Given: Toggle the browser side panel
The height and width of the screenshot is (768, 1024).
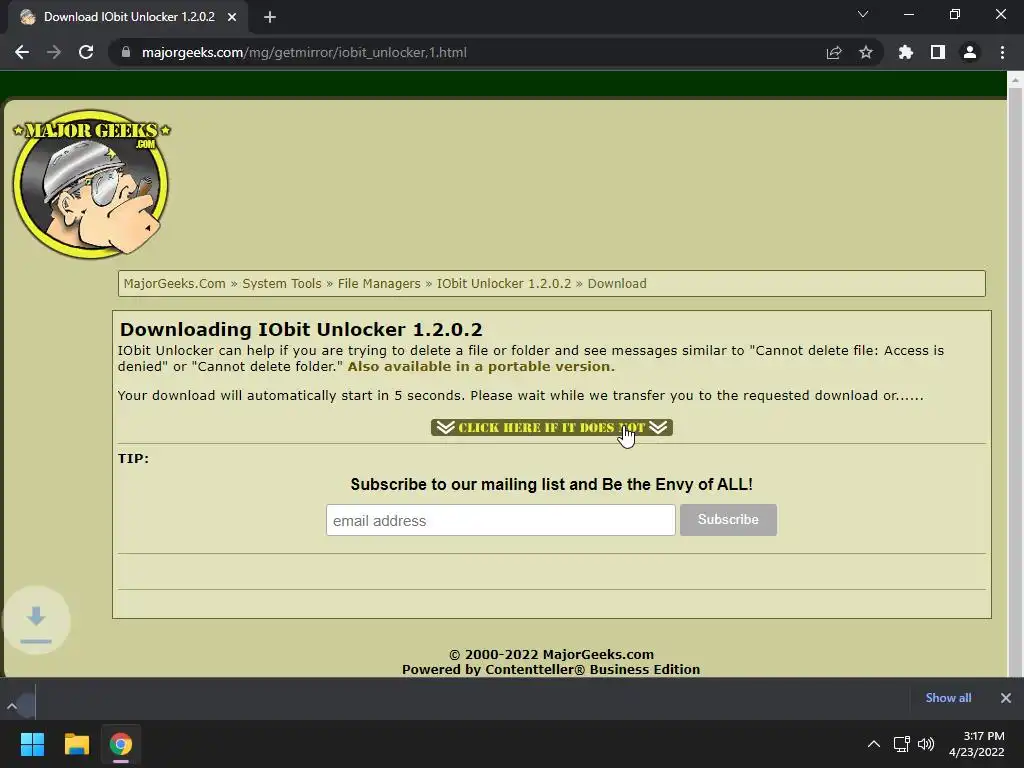Looking at the screenshot, I should 938,52.
